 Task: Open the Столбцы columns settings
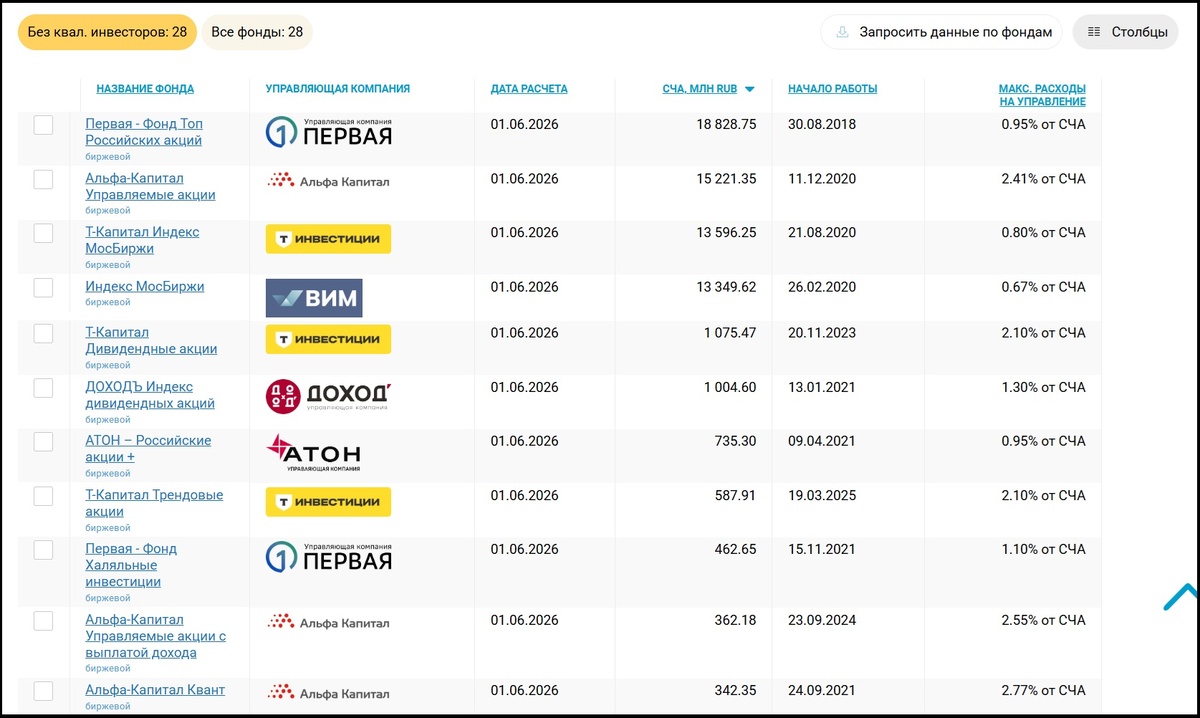(1127, 32)
